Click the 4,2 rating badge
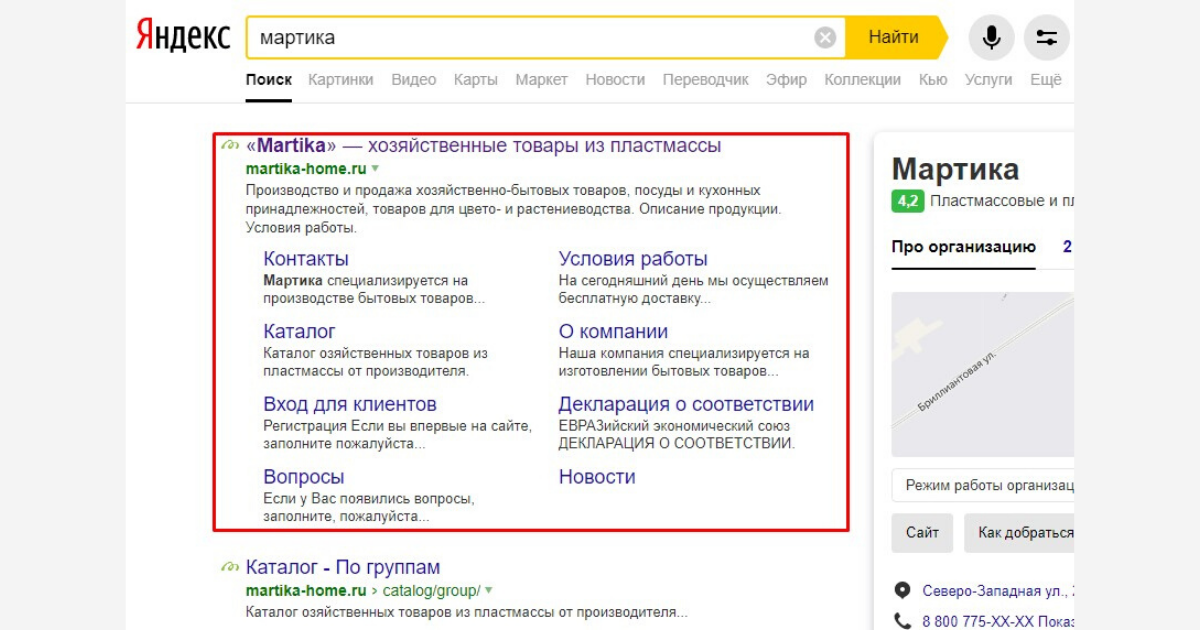This screenshot has width=1200, height=630. [x=908, y=200]
